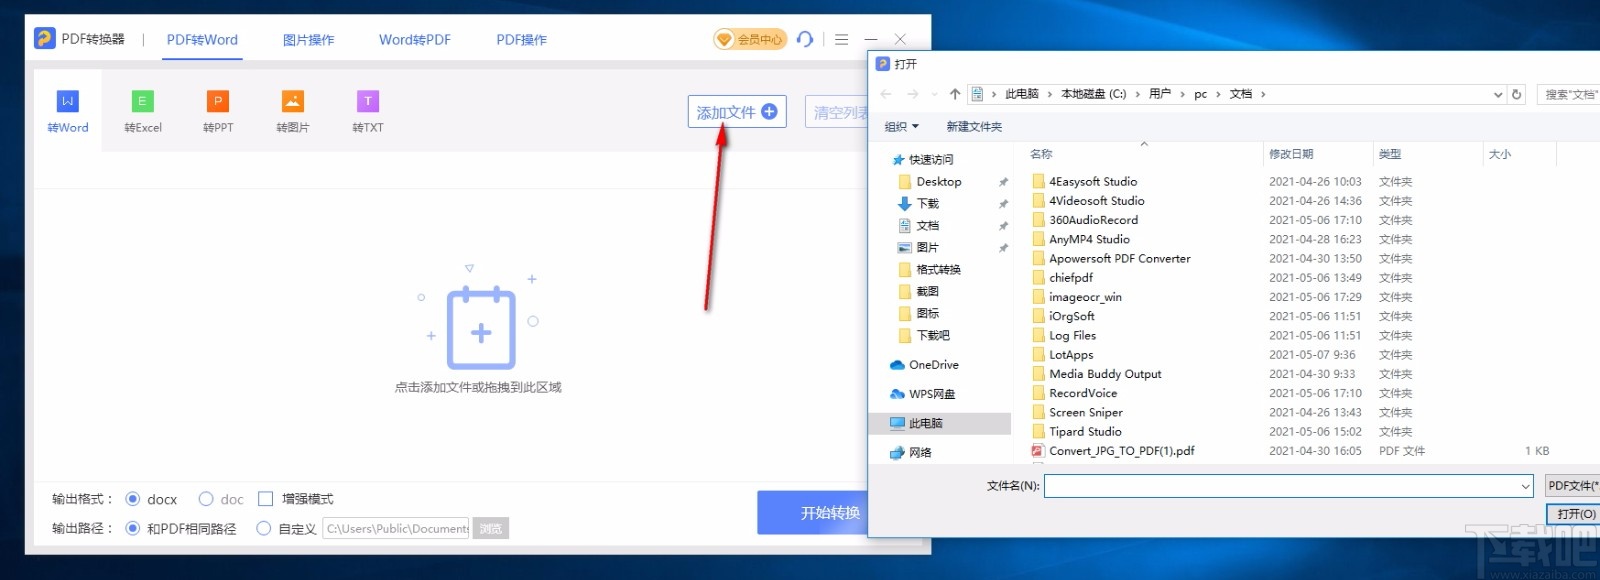Image resolution: width=1600 pixels, height=580 pixels.
Task: Open 图片 in the navigation pane
Action: (x=927, y=247)
